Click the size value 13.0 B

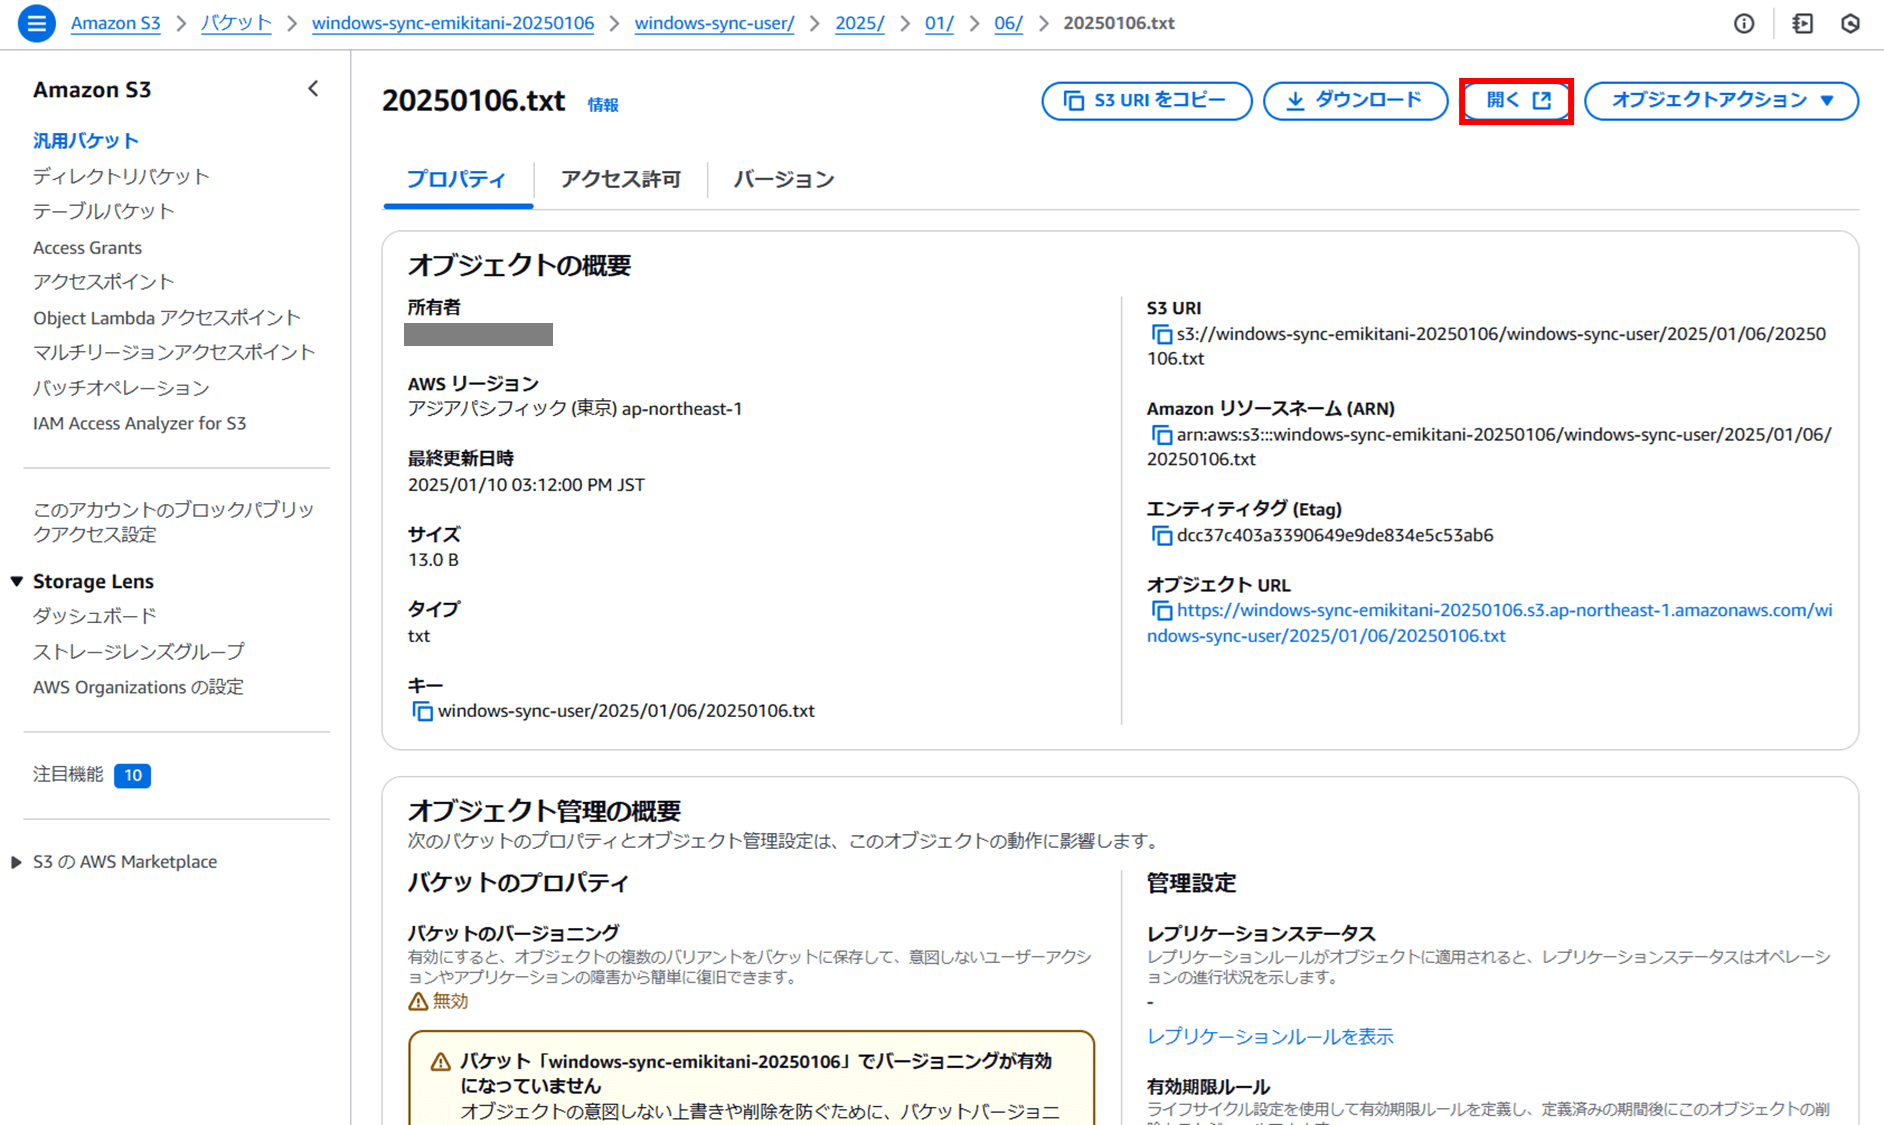pyautogui.click(x=433, y=560)
